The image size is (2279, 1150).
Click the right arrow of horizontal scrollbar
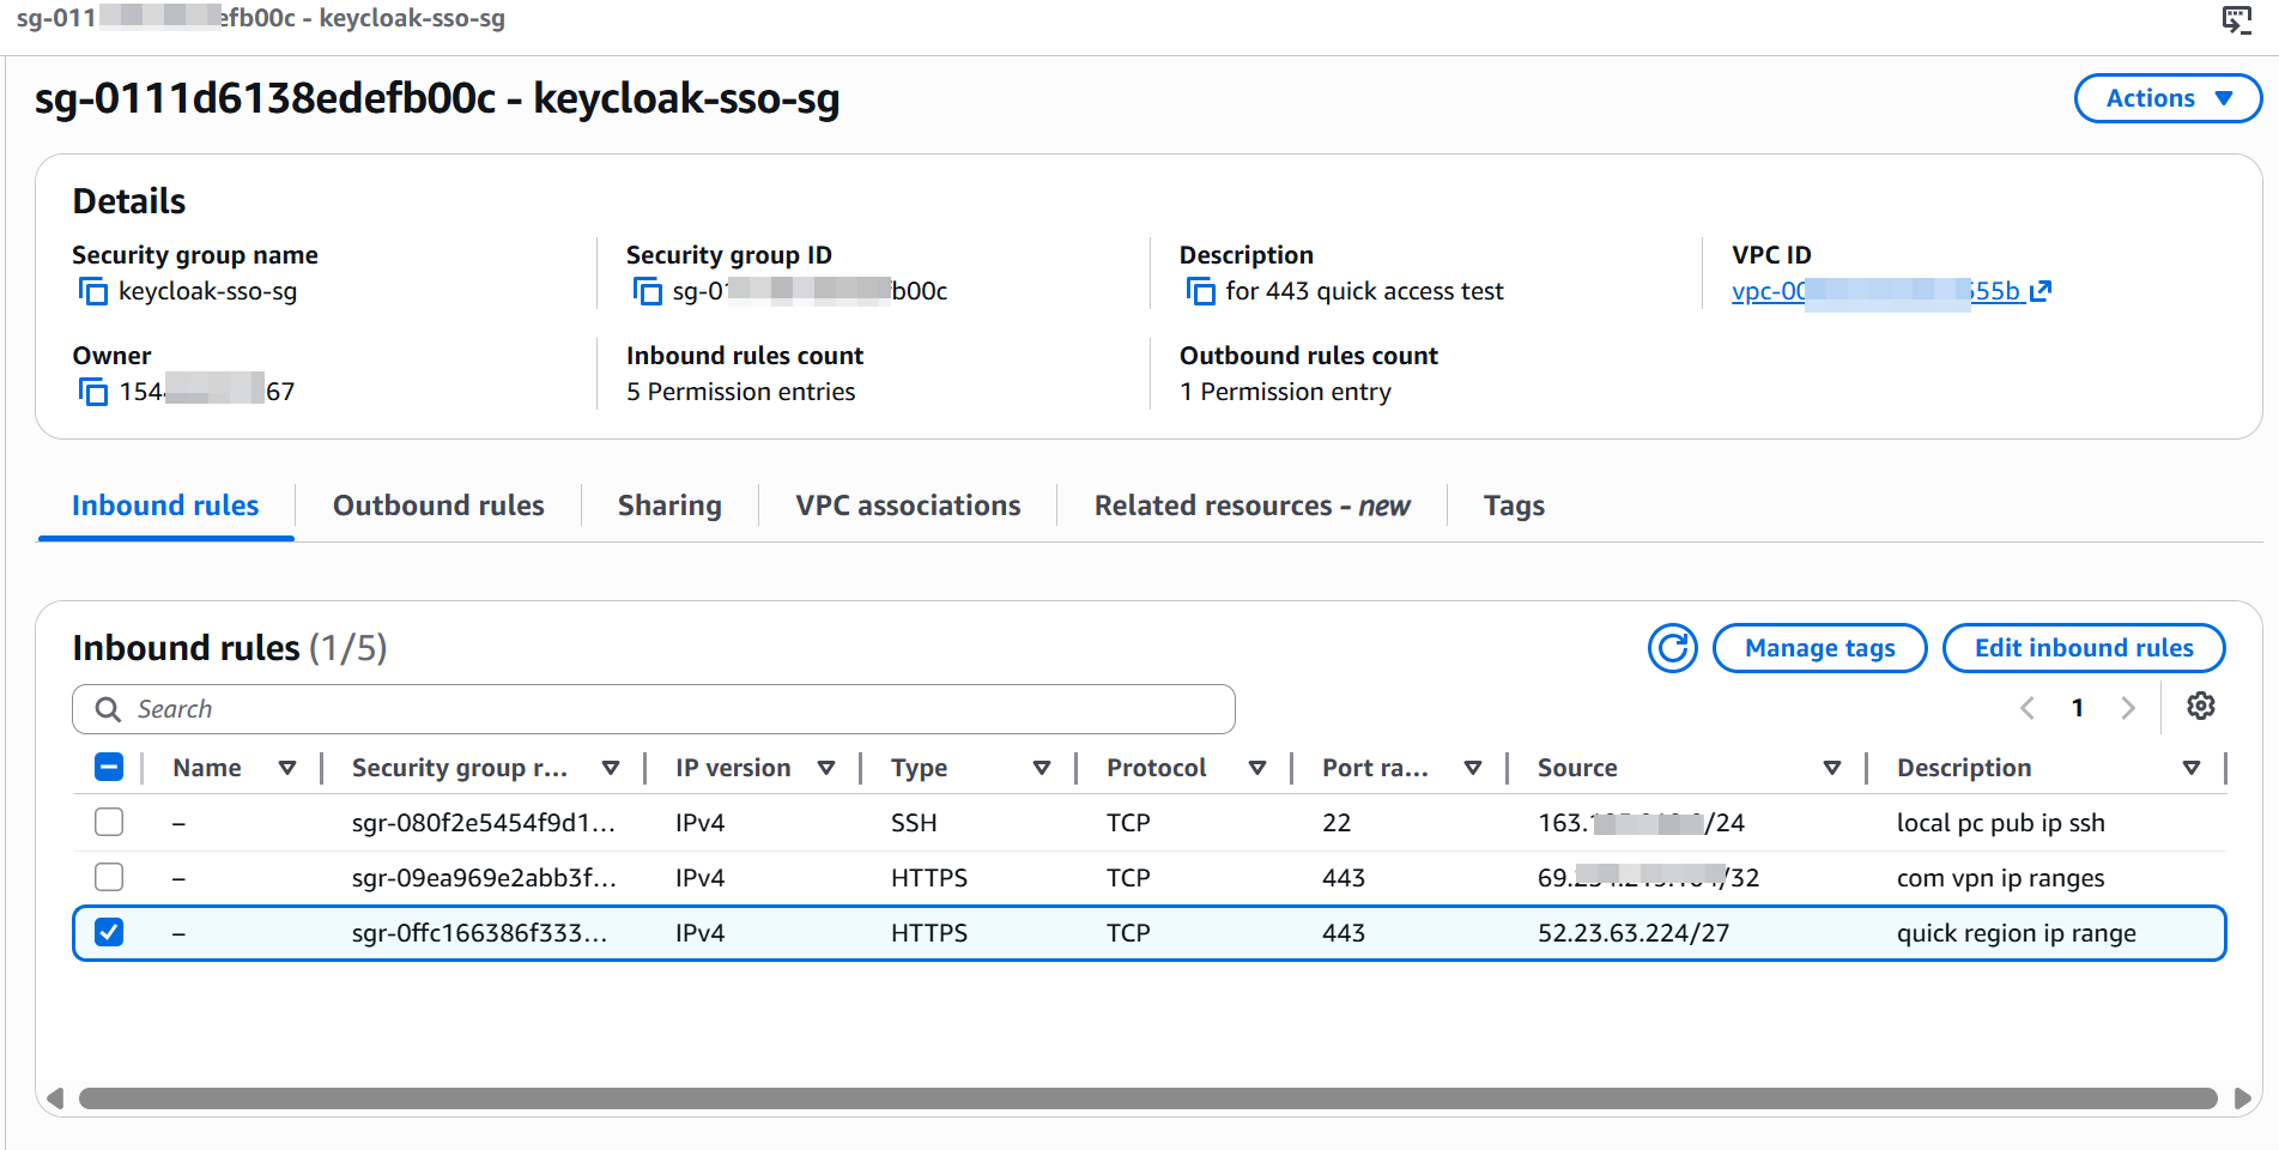[x=2243, y=1098]
